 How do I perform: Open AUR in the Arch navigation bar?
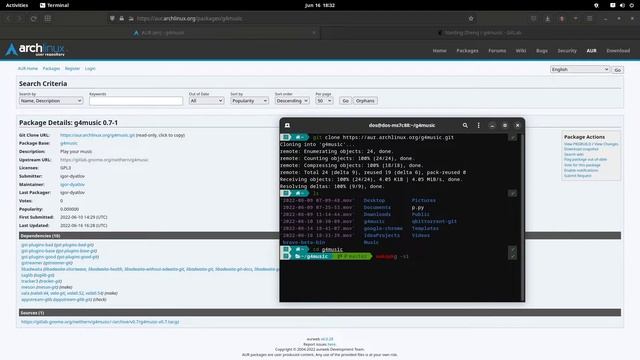click(x=591, y=51)
